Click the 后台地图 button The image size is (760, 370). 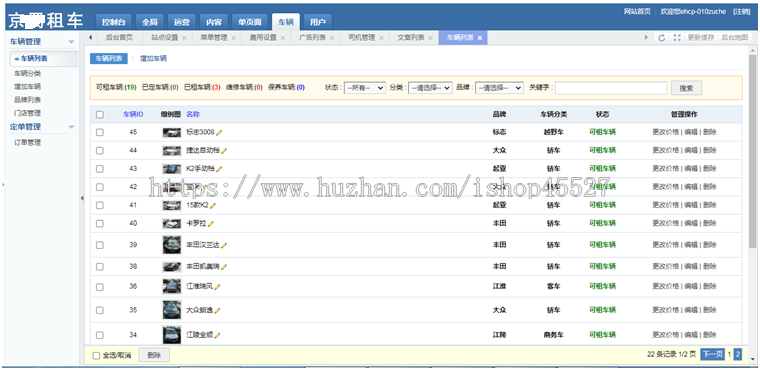(734, 38)
